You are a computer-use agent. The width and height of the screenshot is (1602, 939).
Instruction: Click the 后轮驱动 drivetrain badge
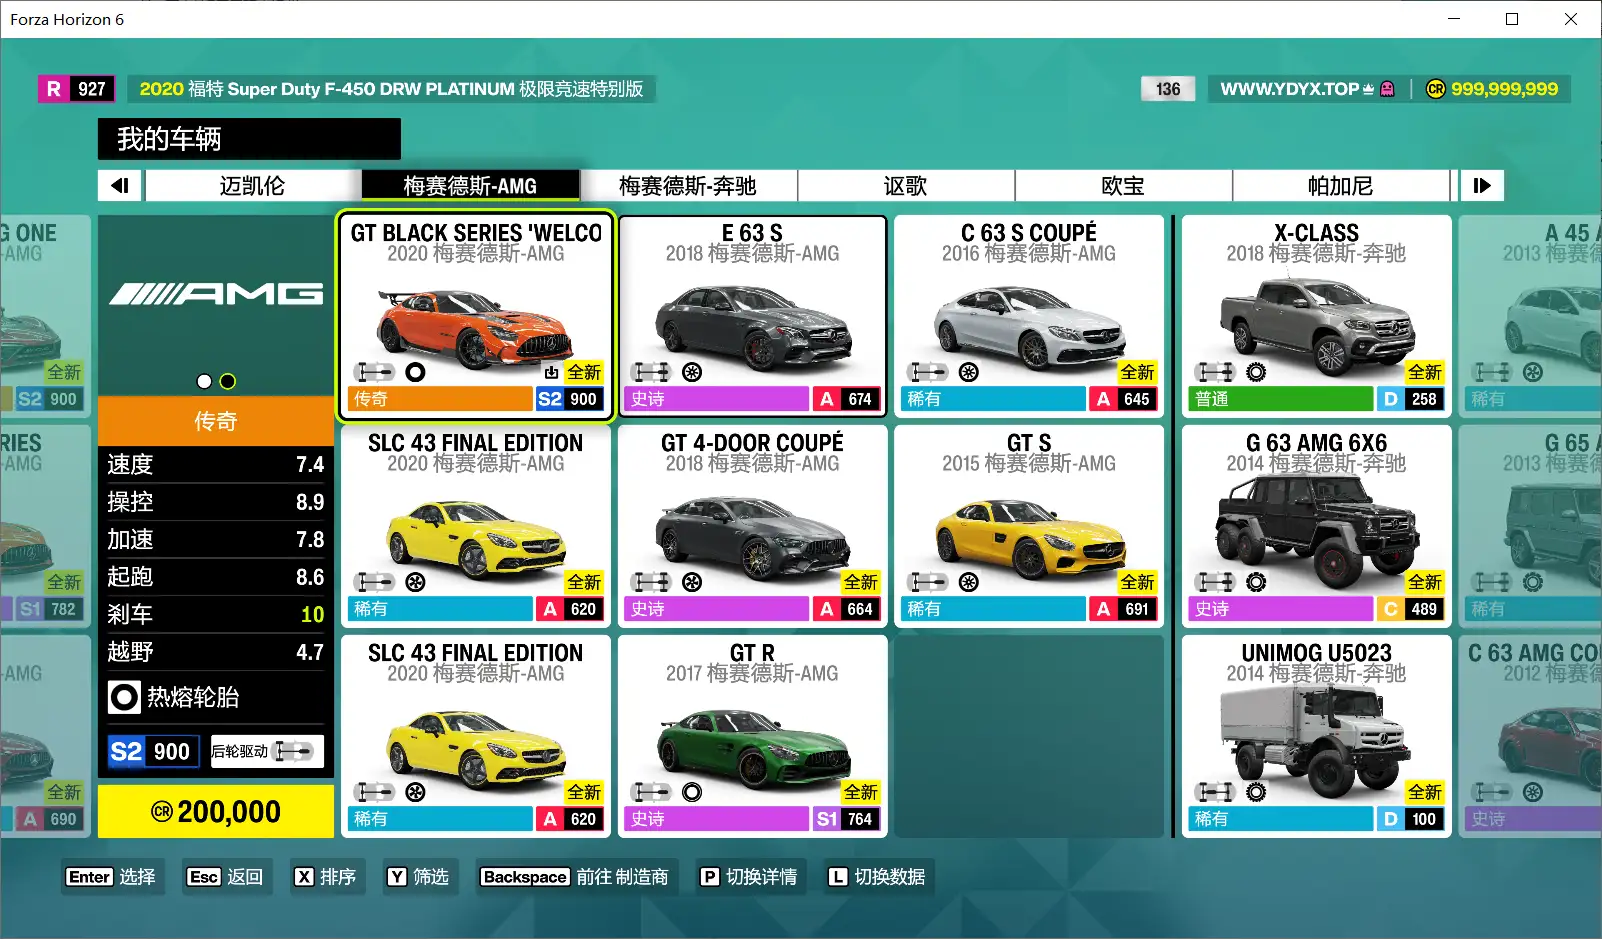267,751
